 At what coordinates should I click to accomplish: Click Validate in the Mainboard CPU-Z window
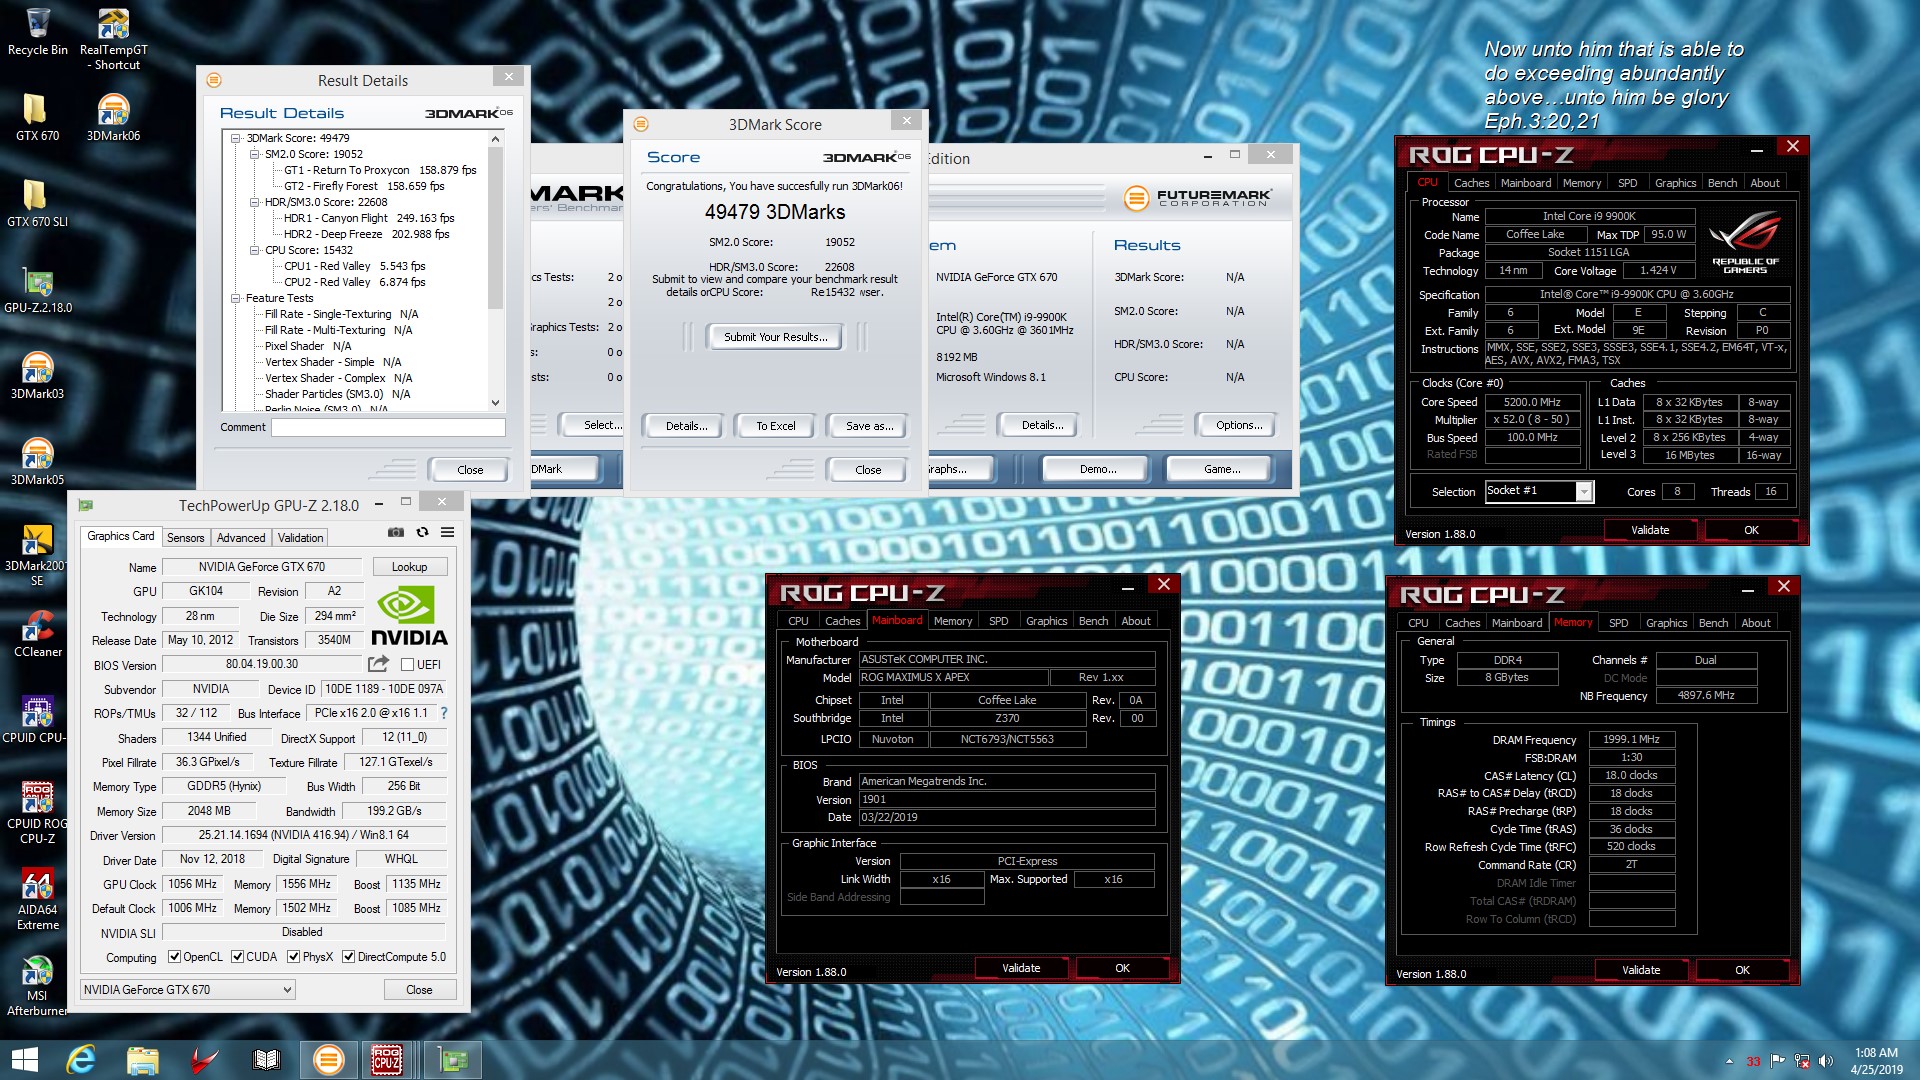[x=1021, y=968]
